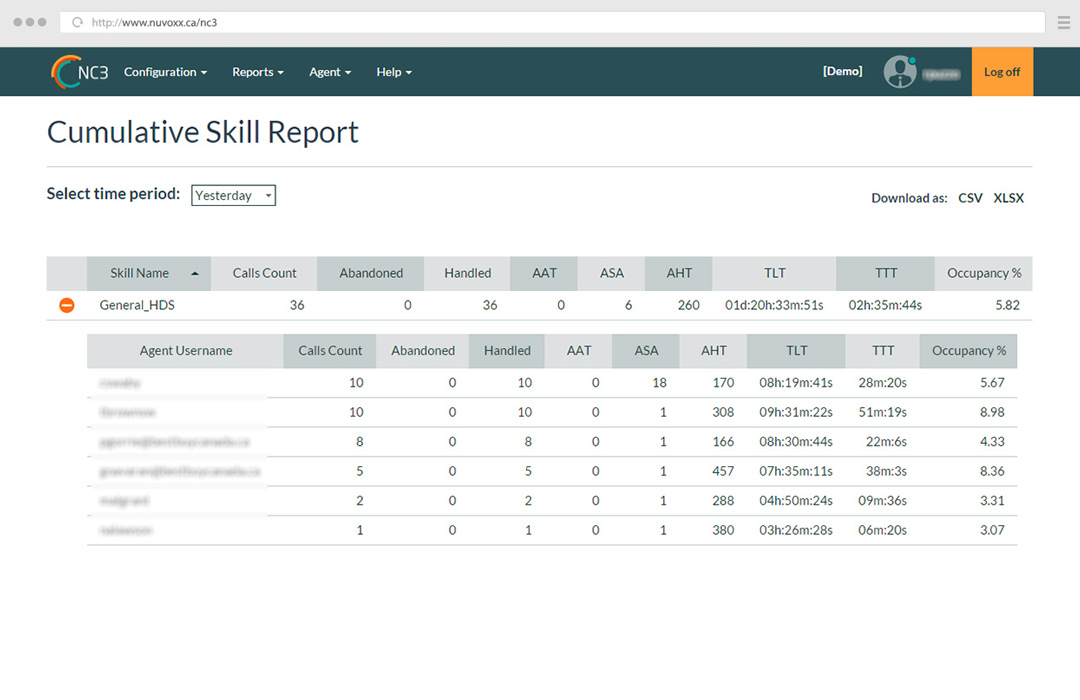
Task: Open the Yesterday time period dropdown
Action: 233,195
